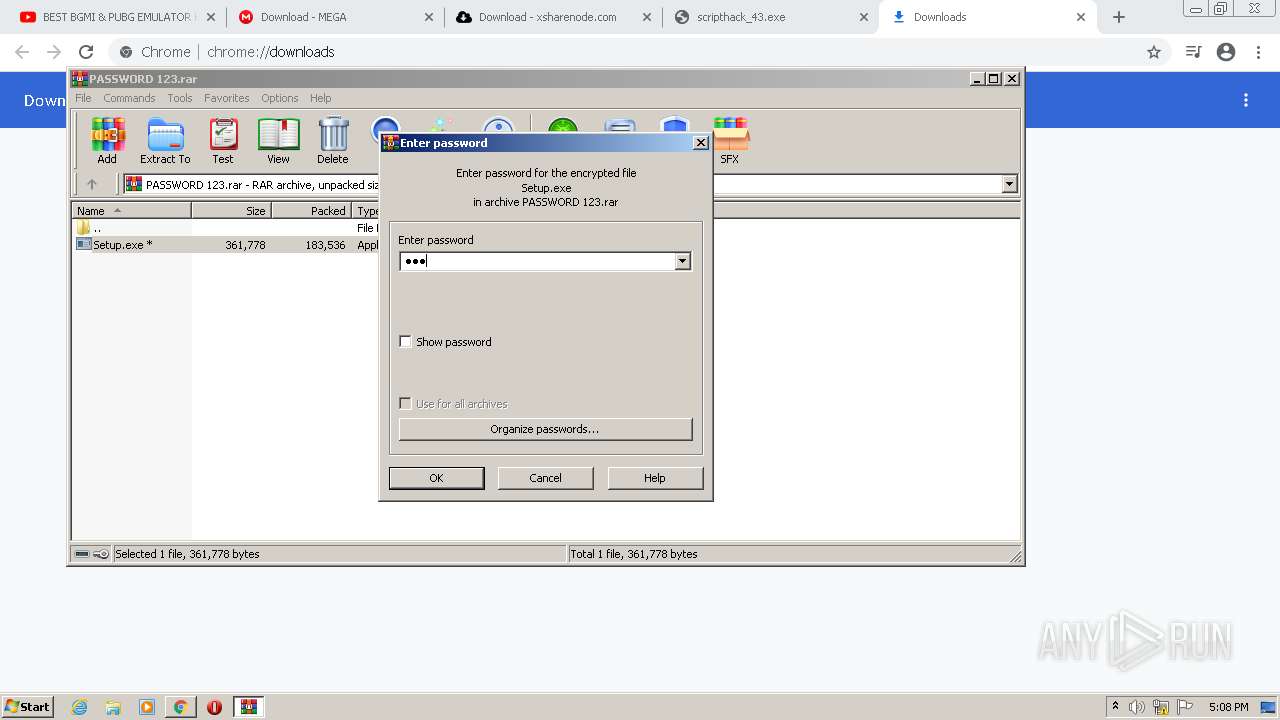1280x720 pixels.
Task: Reload the Chrome downloads page
Action: 86,52
